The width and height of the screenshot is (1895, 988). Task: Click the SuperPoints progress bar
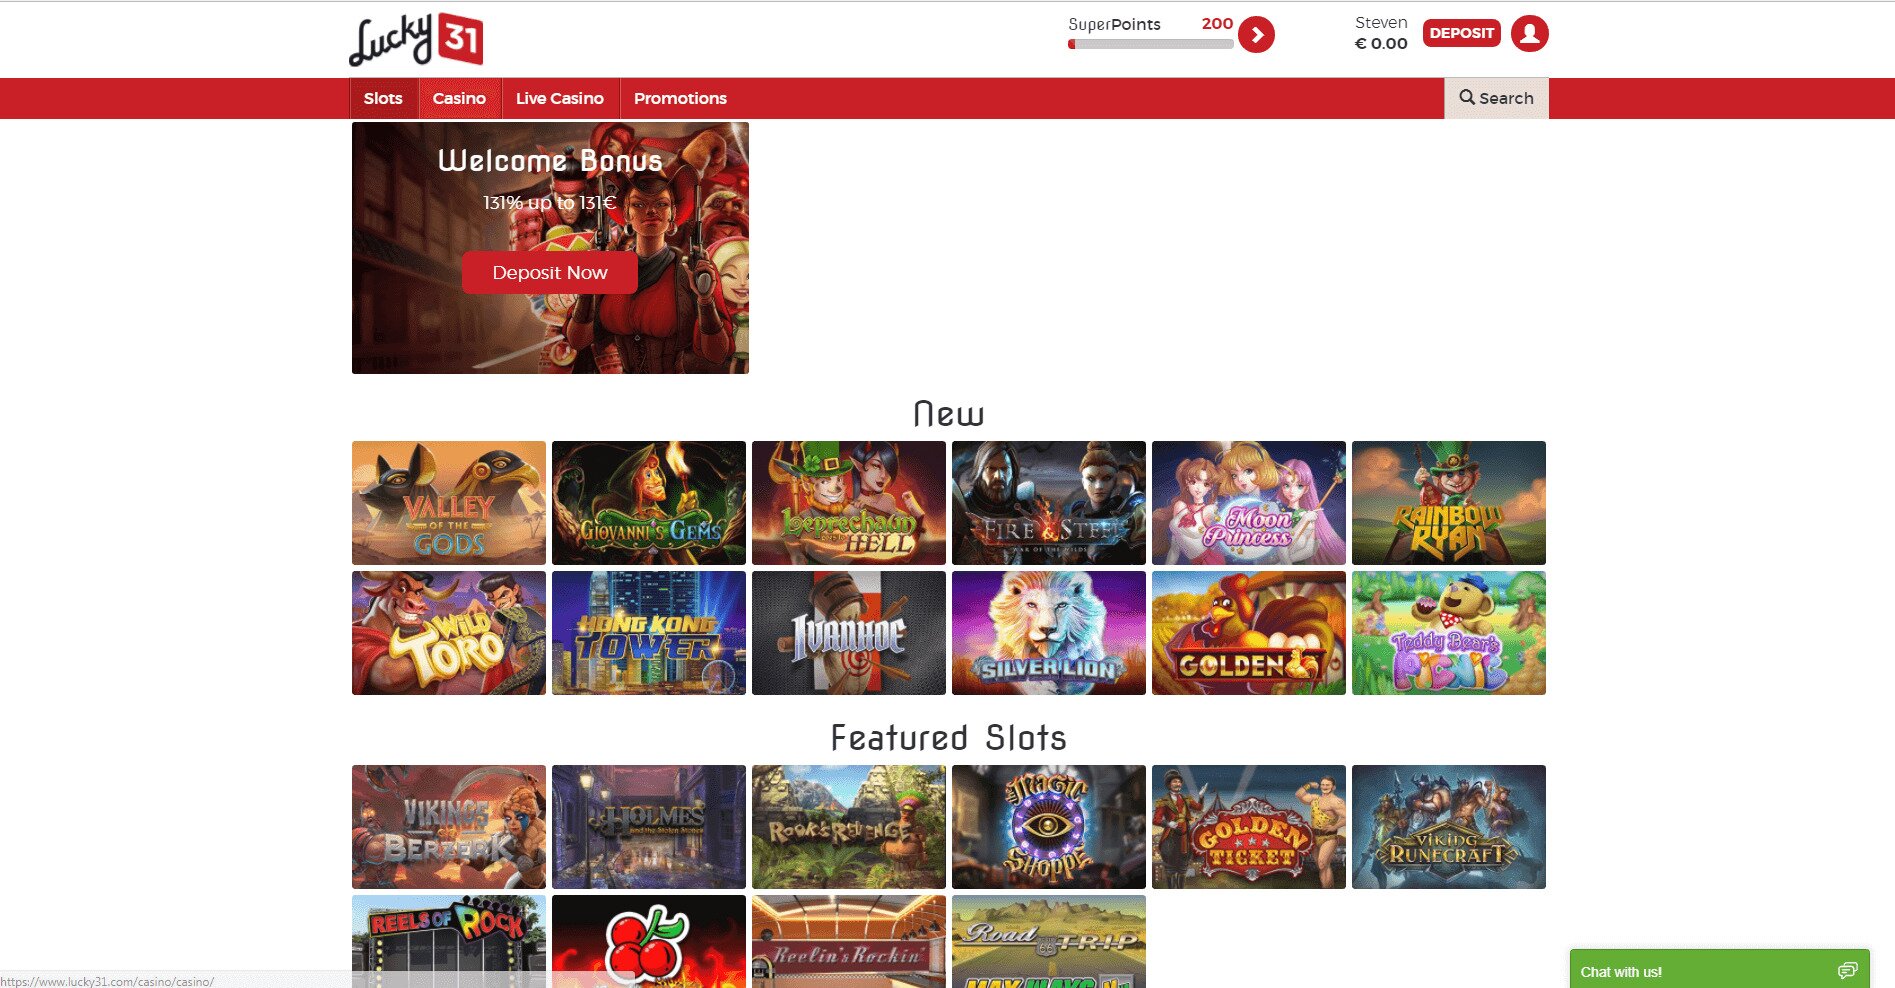click(1150, 44)
